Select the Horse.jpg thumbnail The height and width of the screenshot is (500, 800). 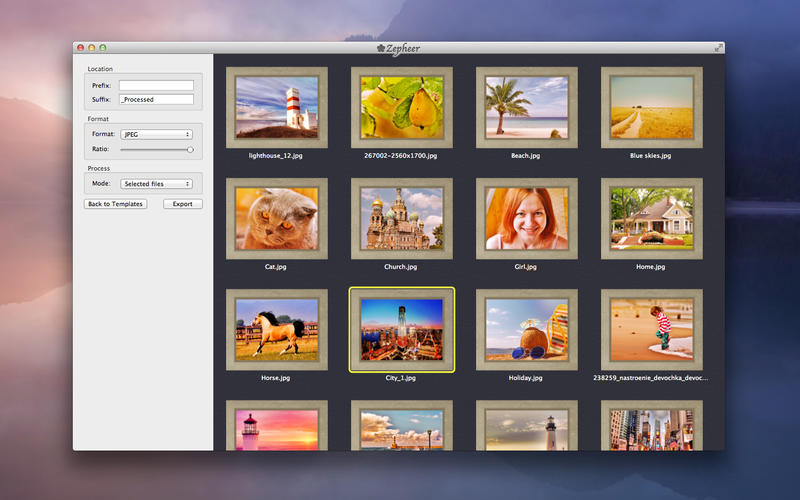[277, 330]
